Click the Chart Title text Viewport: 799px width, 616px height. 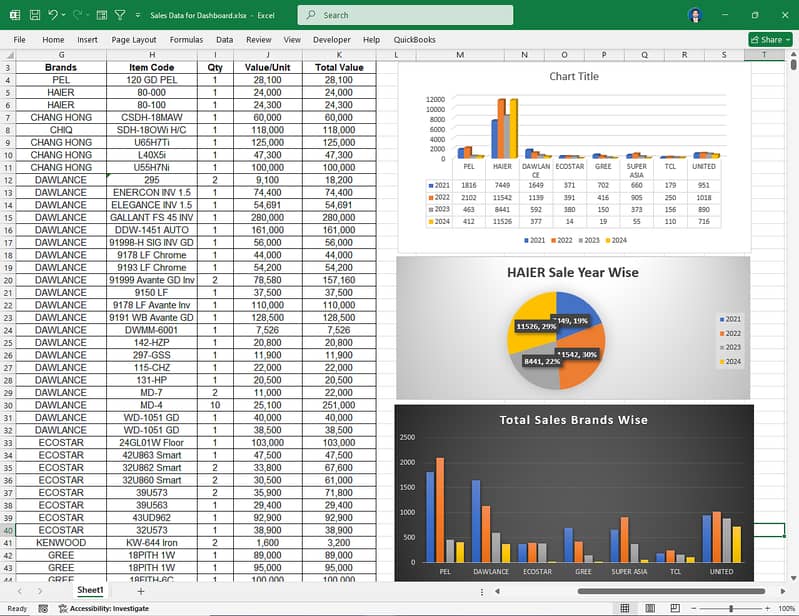574,76
